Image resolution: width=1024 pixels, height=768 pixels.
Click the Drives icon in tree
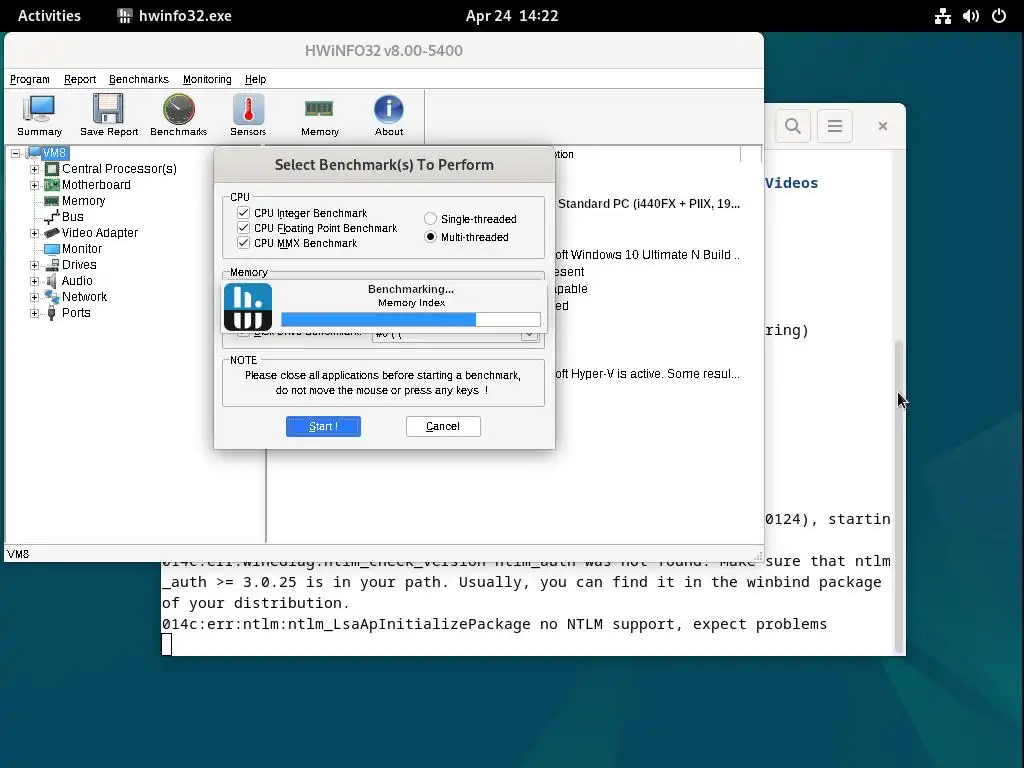pos(52,265)
